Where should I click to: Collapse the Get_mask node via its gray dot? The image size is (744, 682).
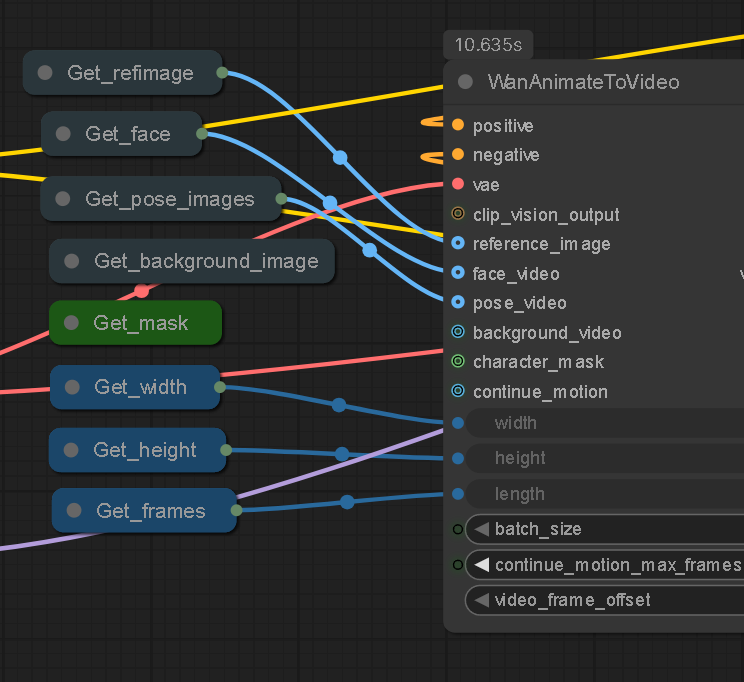click(71, 323)
